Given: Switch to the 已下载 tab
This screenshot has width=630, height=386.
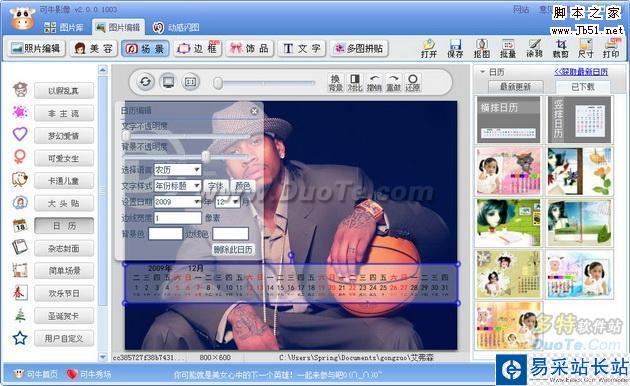Looking at the screenshot, I should (x=583, y=86).
